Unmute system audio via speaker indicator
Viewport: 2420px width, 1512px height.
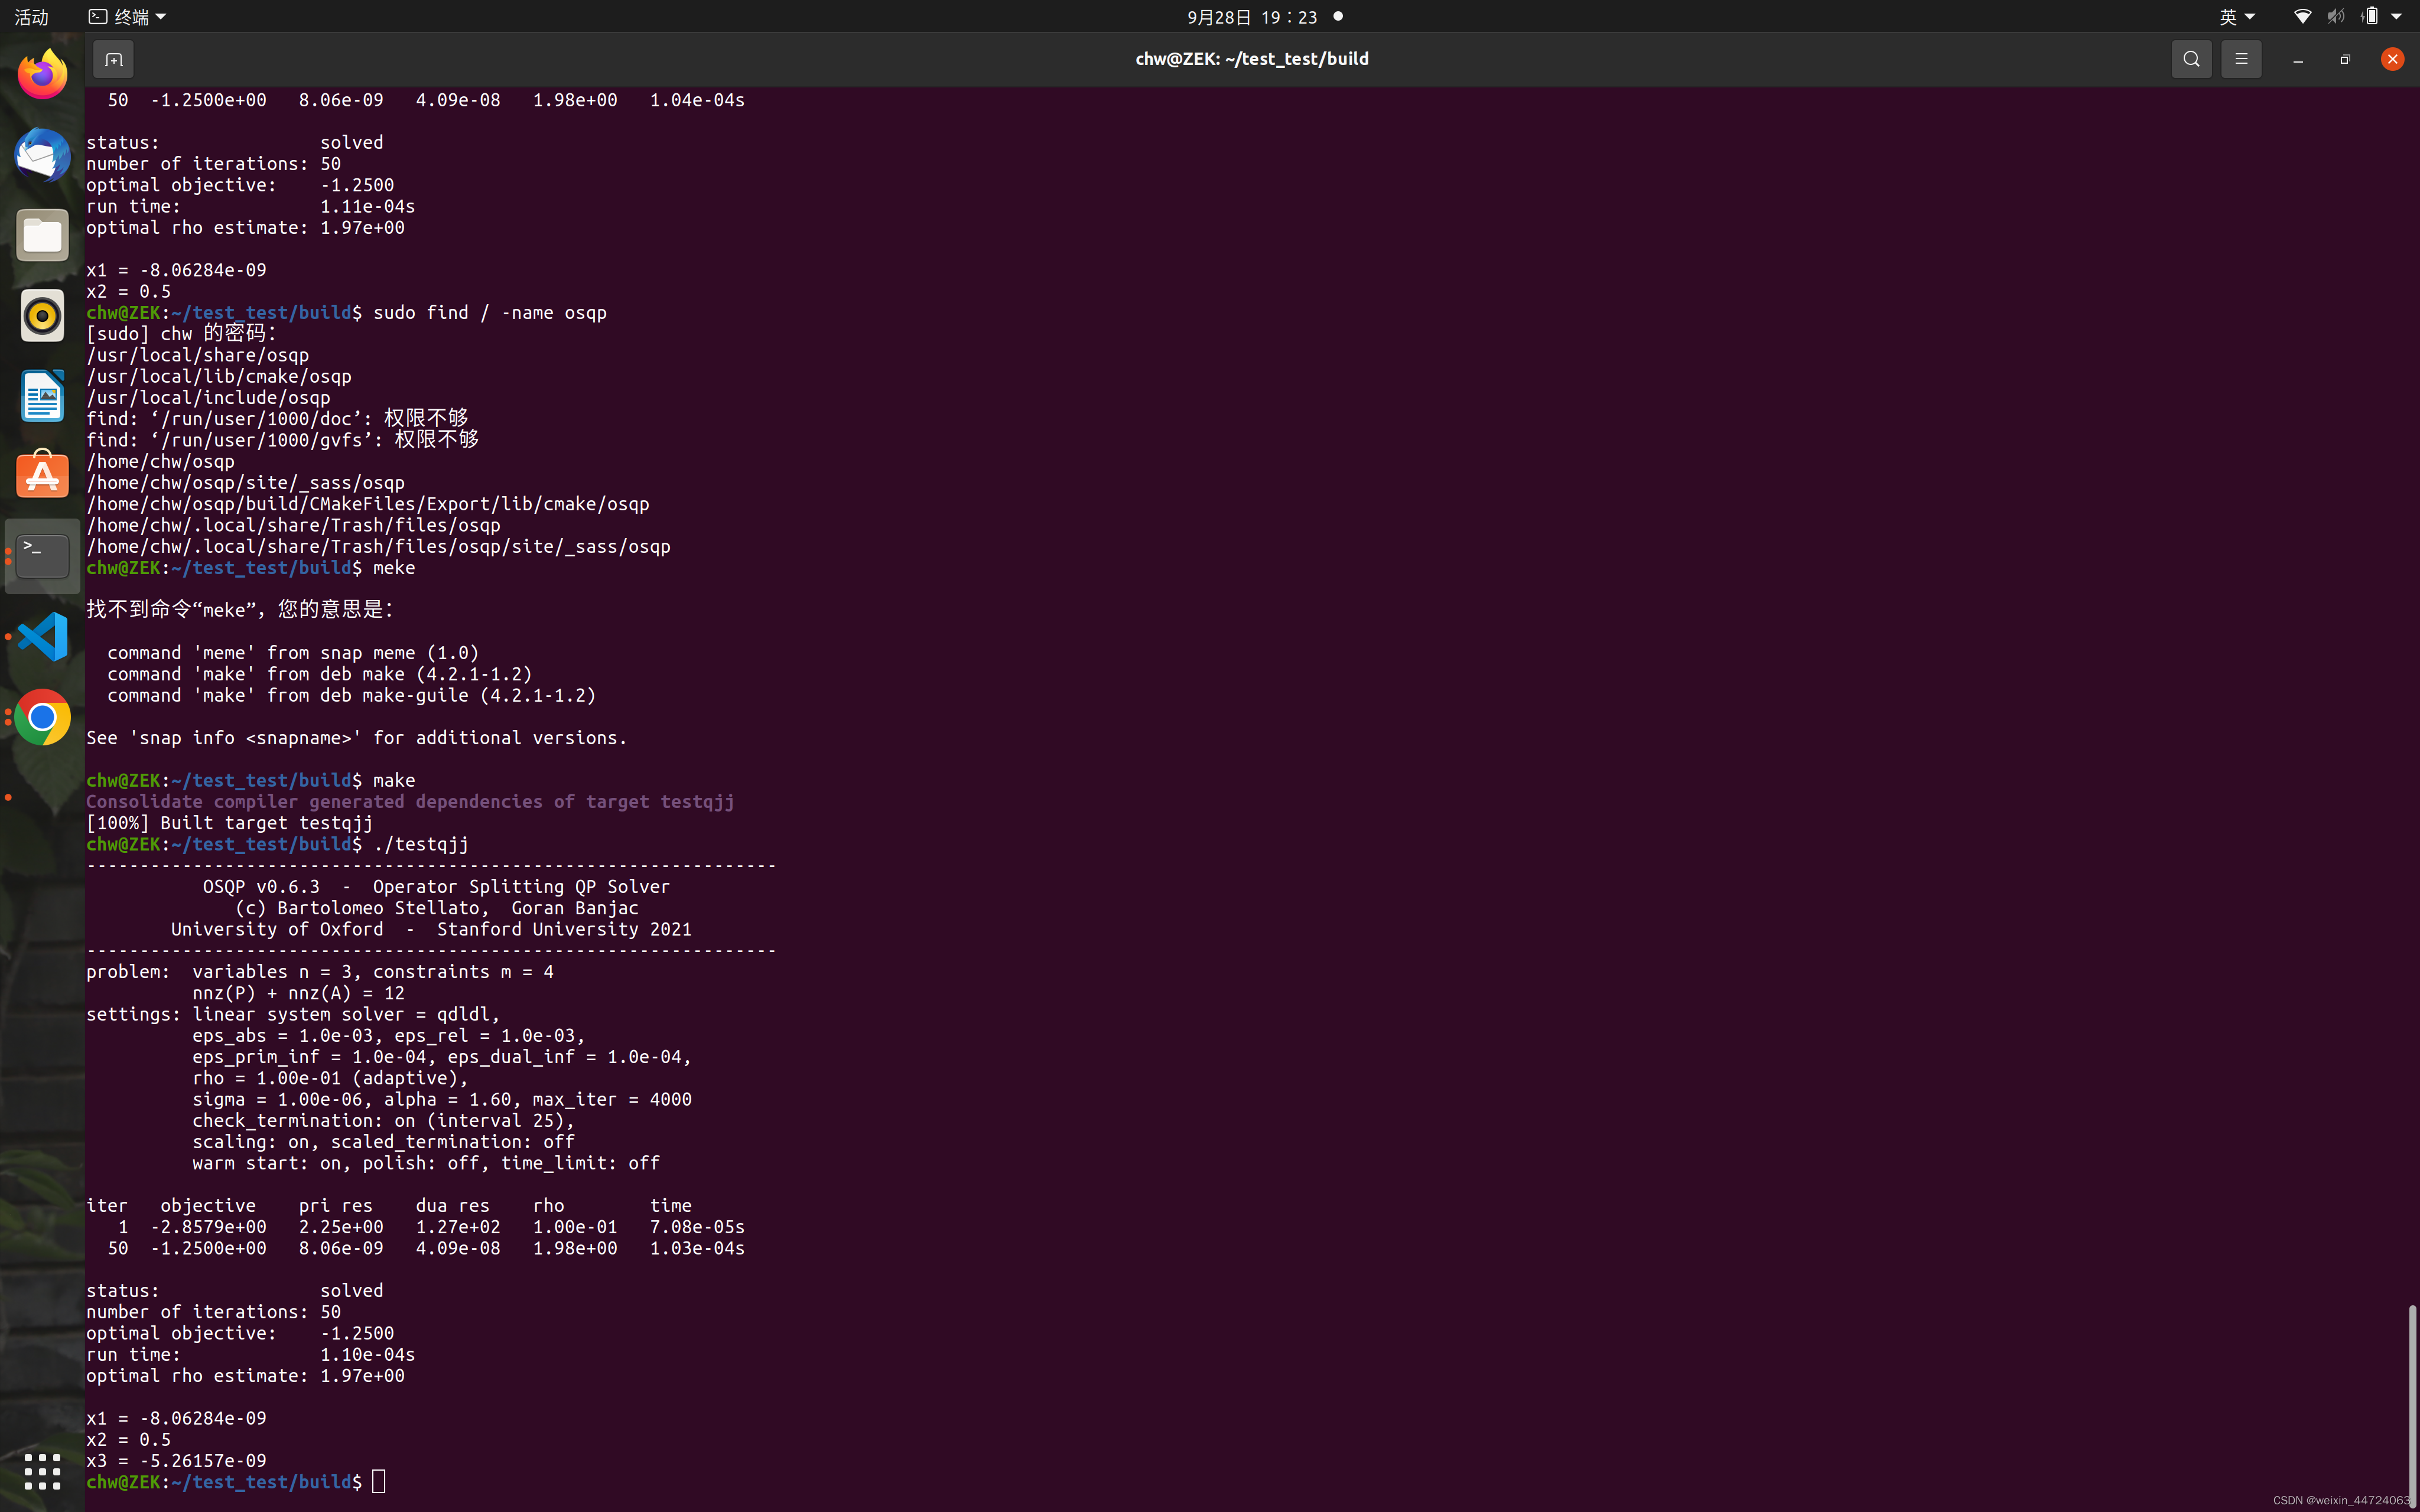point(2336,16)
